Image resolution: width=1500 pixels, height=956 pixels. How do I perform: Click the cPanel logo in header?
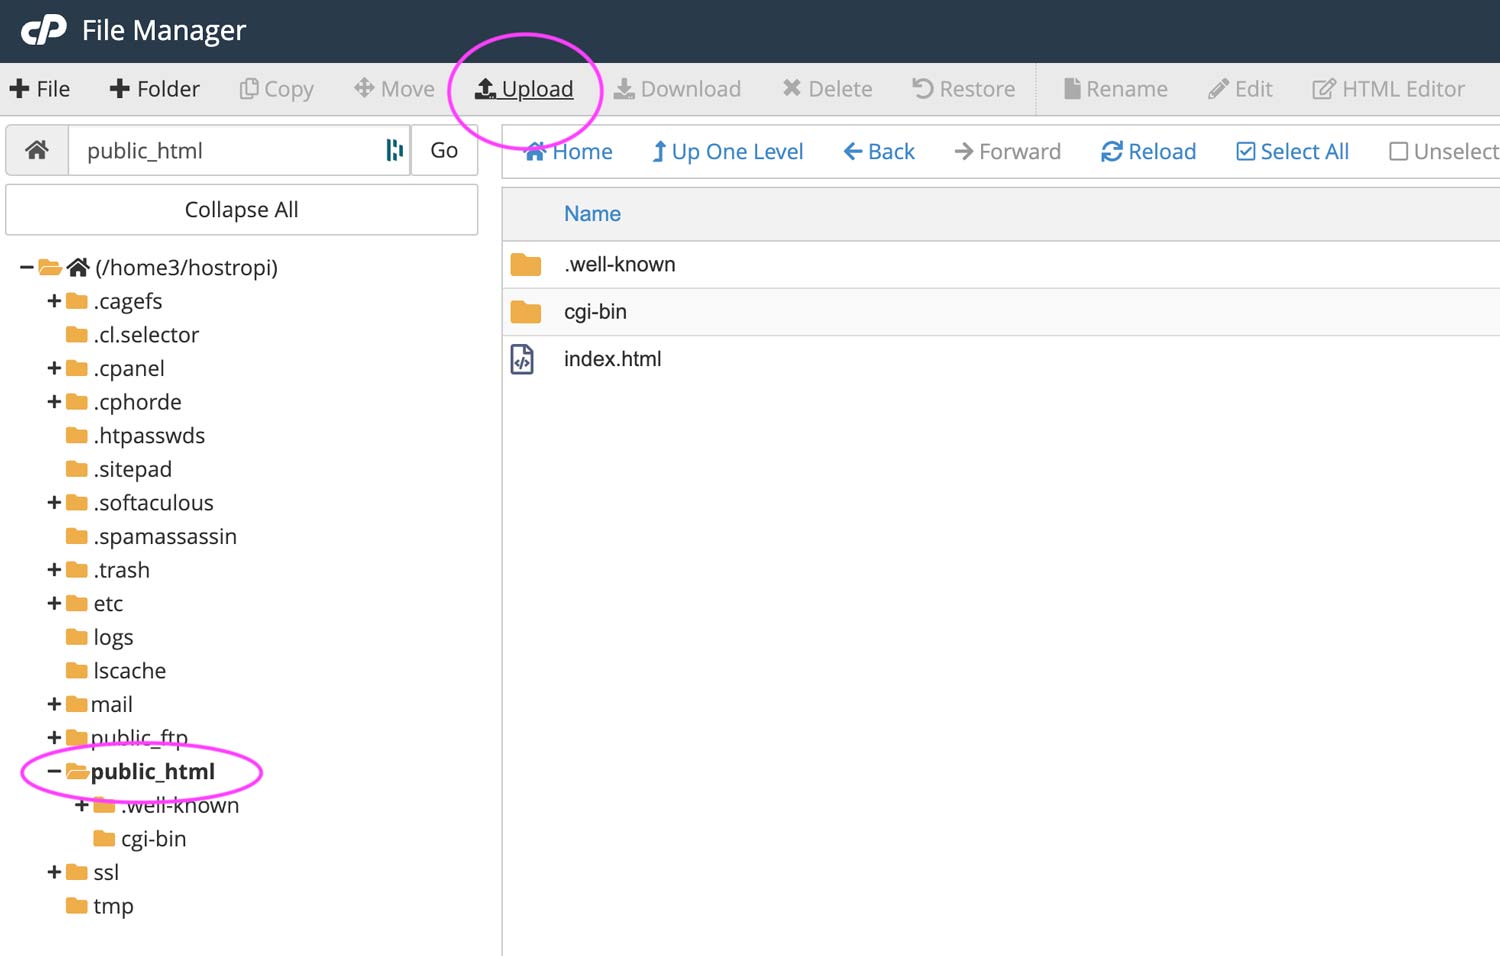click(44, 30)
